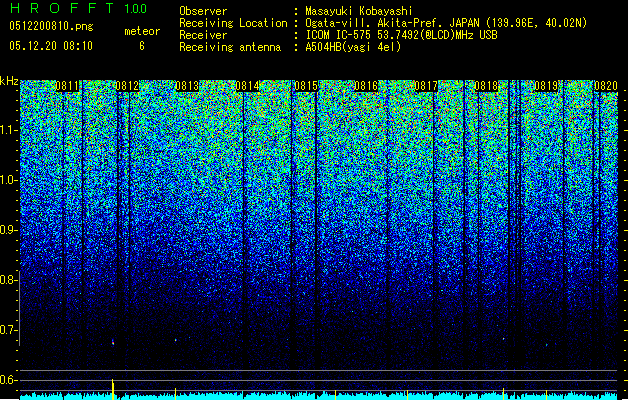
Task: Select the meteor count value 6
Action: (142, 46)
